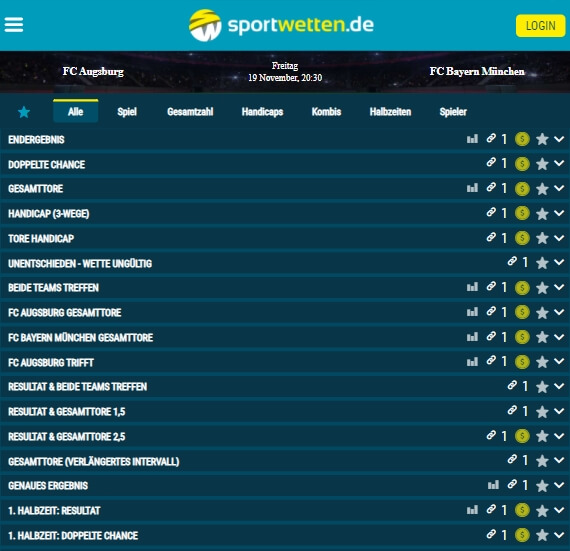Show statistics icon for Endergebnis
The height and width of the screenshot is (551, 570).
472,139
